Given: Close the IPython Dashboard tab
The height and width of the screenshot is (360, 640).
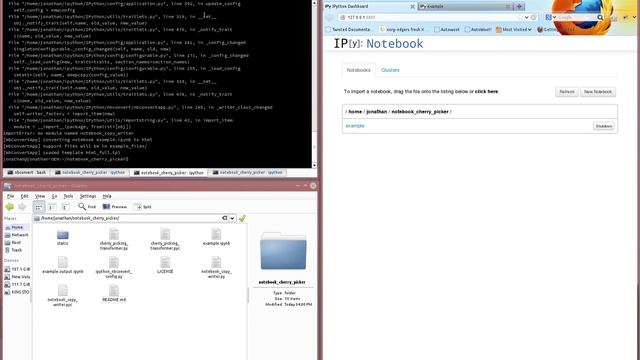Looking at the screenshot, I should [412, 7].
